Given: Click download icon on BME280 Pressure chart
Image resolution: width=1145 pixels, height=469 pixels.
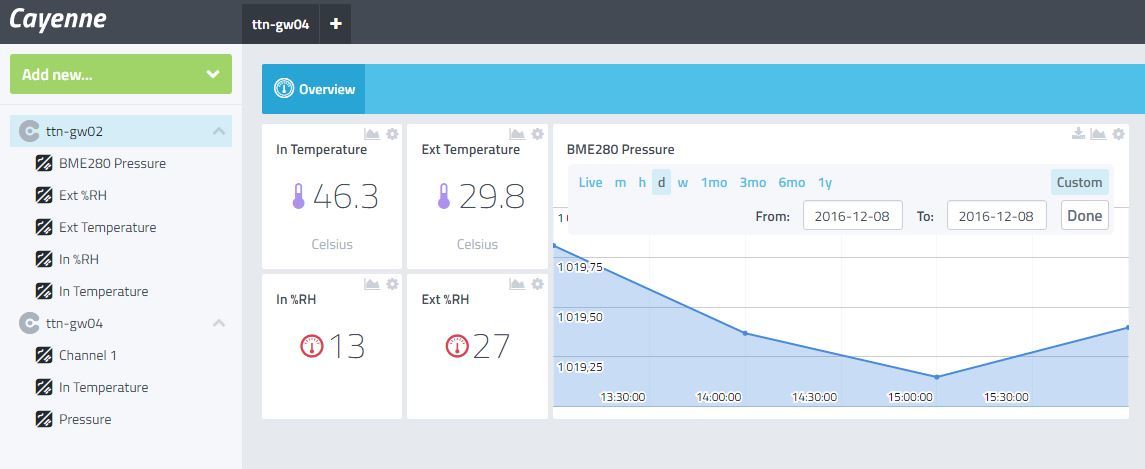Looking at the screenshot, I should click(1078, 134).
